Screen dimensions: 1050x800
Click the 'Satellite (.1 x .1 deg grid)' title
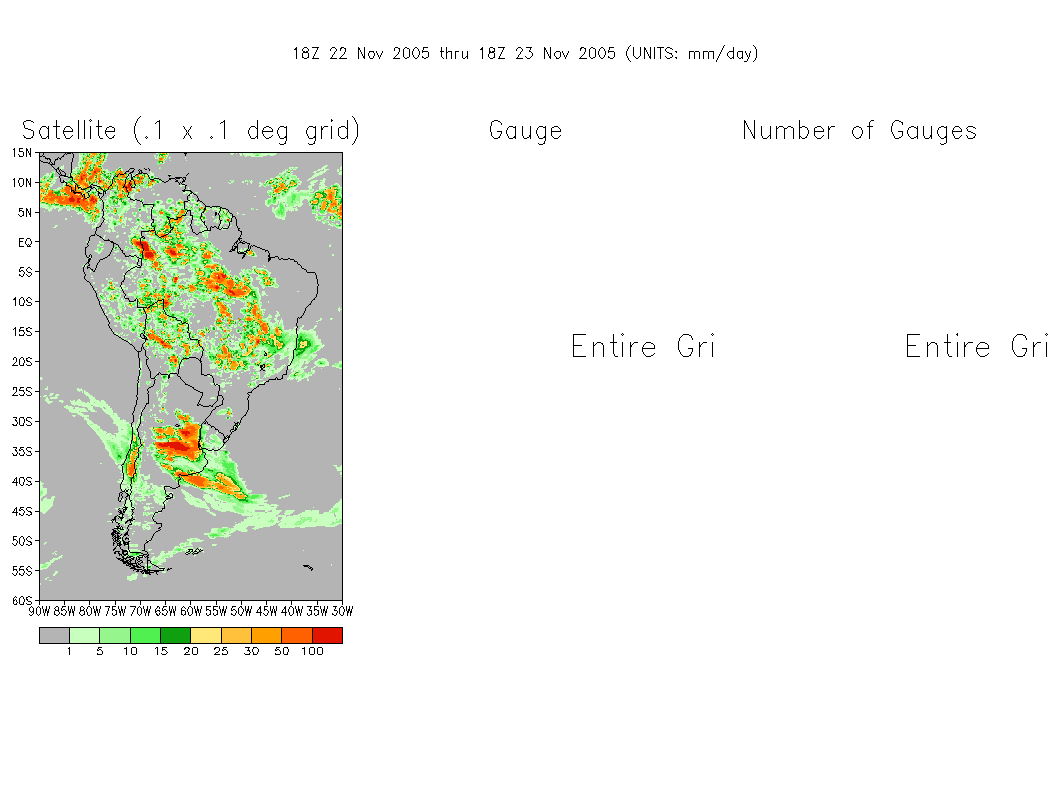(x=191, y=130)
